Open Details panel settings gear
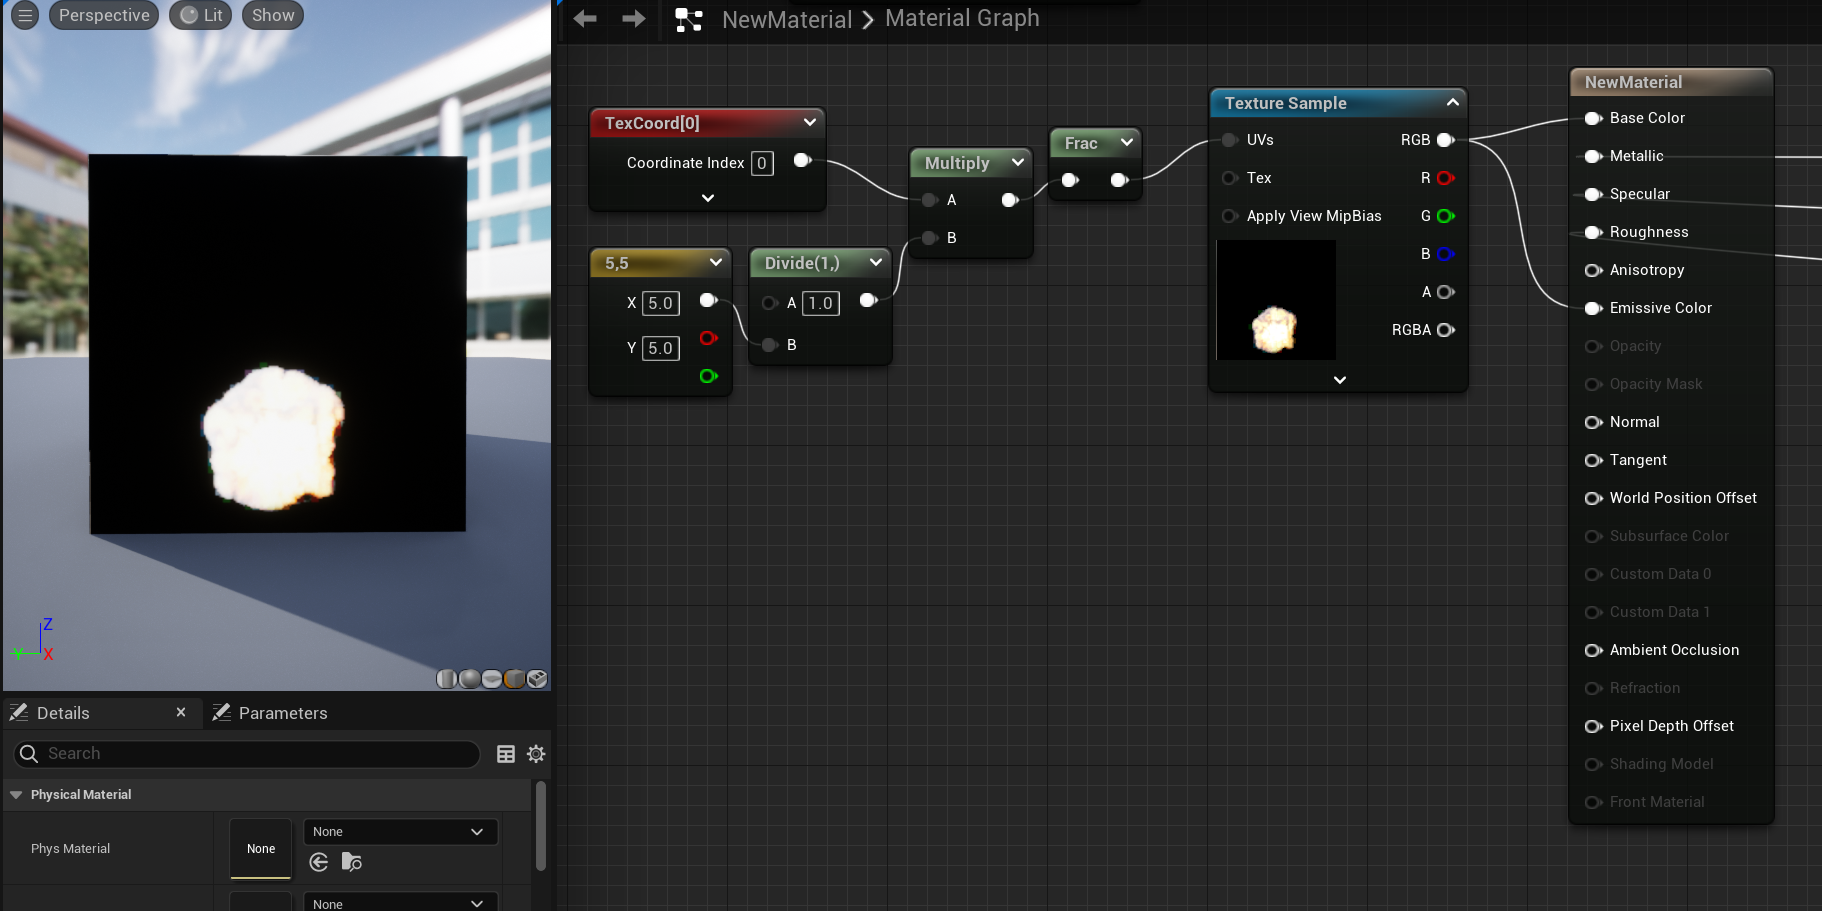The width and height of the screenshot is (1822, 911). pos(536,754)
